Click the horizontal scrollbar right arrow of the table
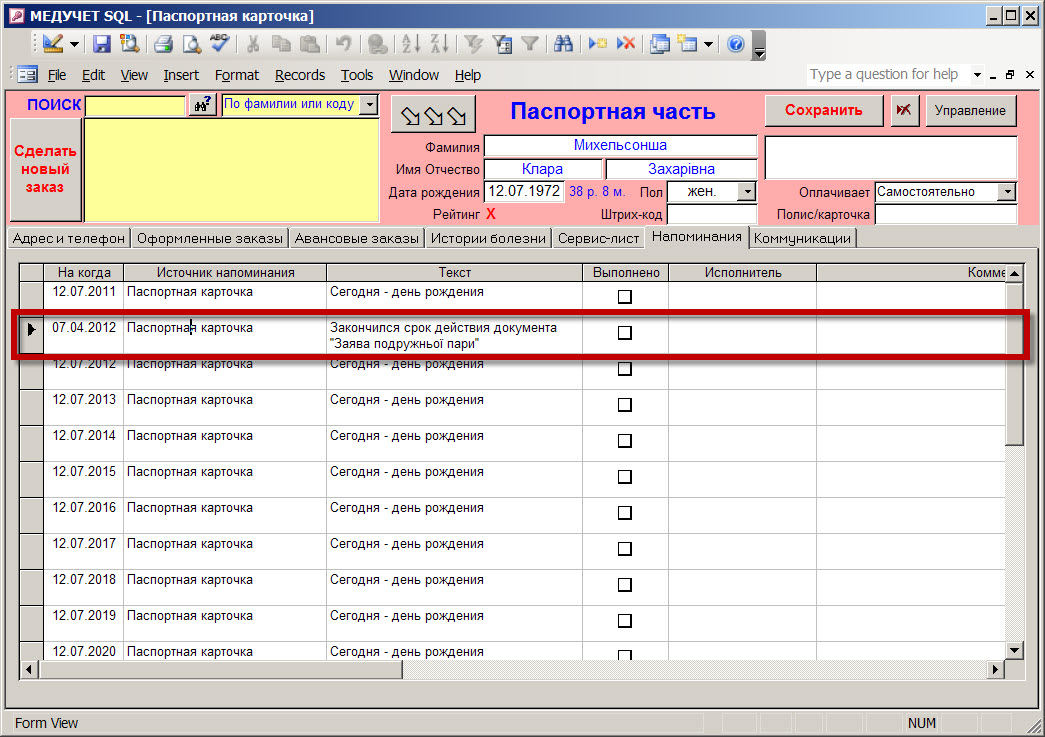The image size is (1045, 737). tap(995, 669)
